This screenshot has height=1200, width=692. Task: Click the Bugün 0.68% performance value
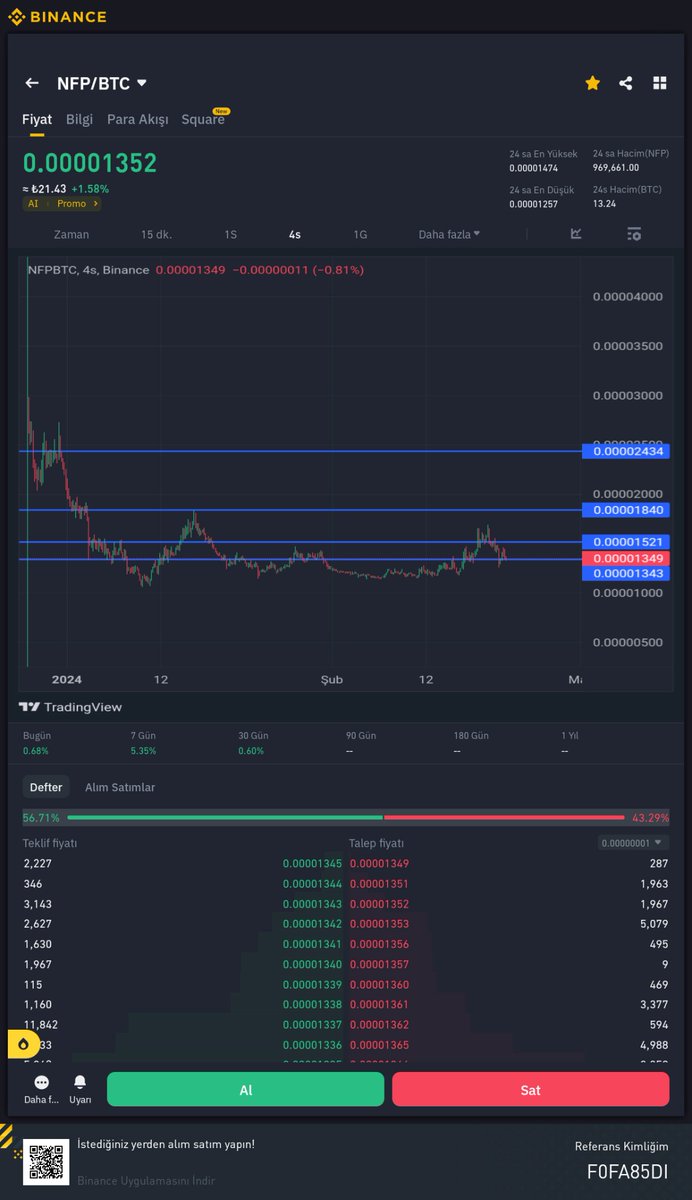(35, 751)
